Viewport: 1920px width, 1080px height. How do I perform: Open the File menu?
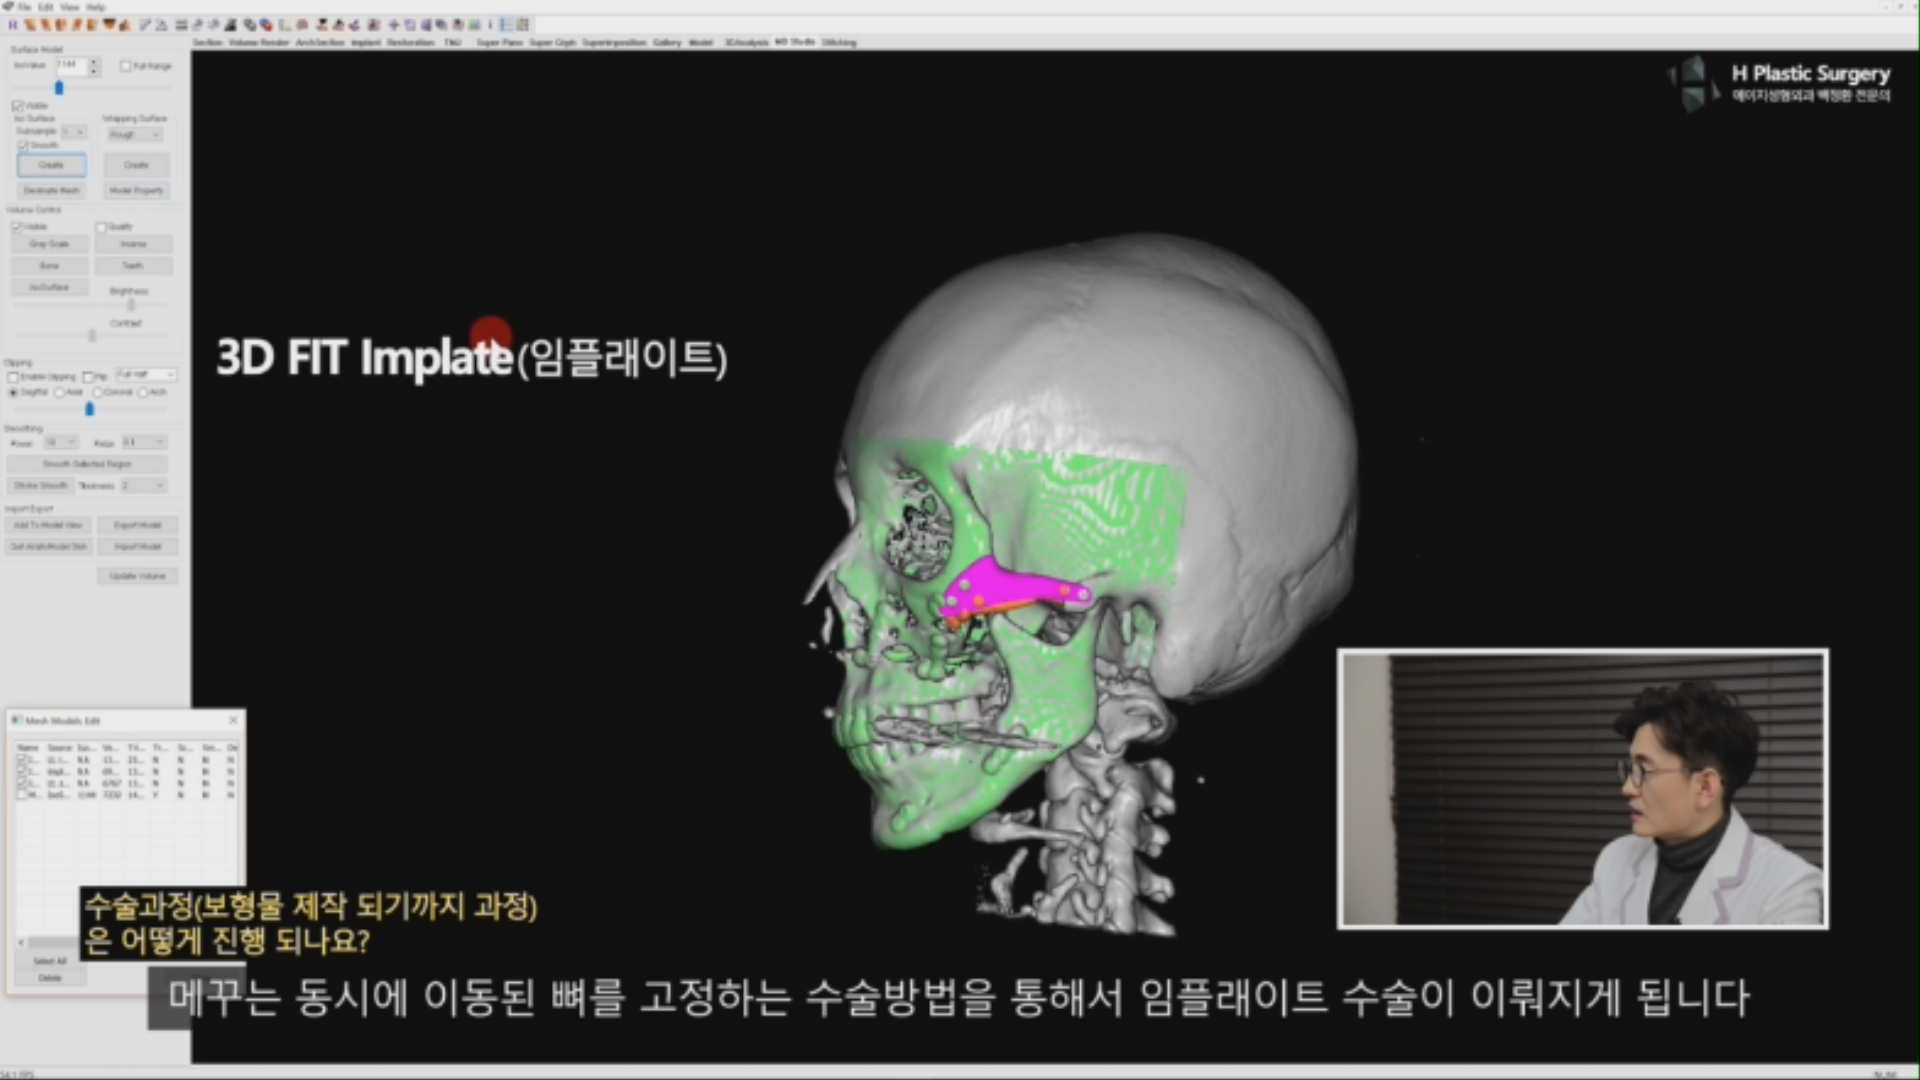[x=24, y=7]
